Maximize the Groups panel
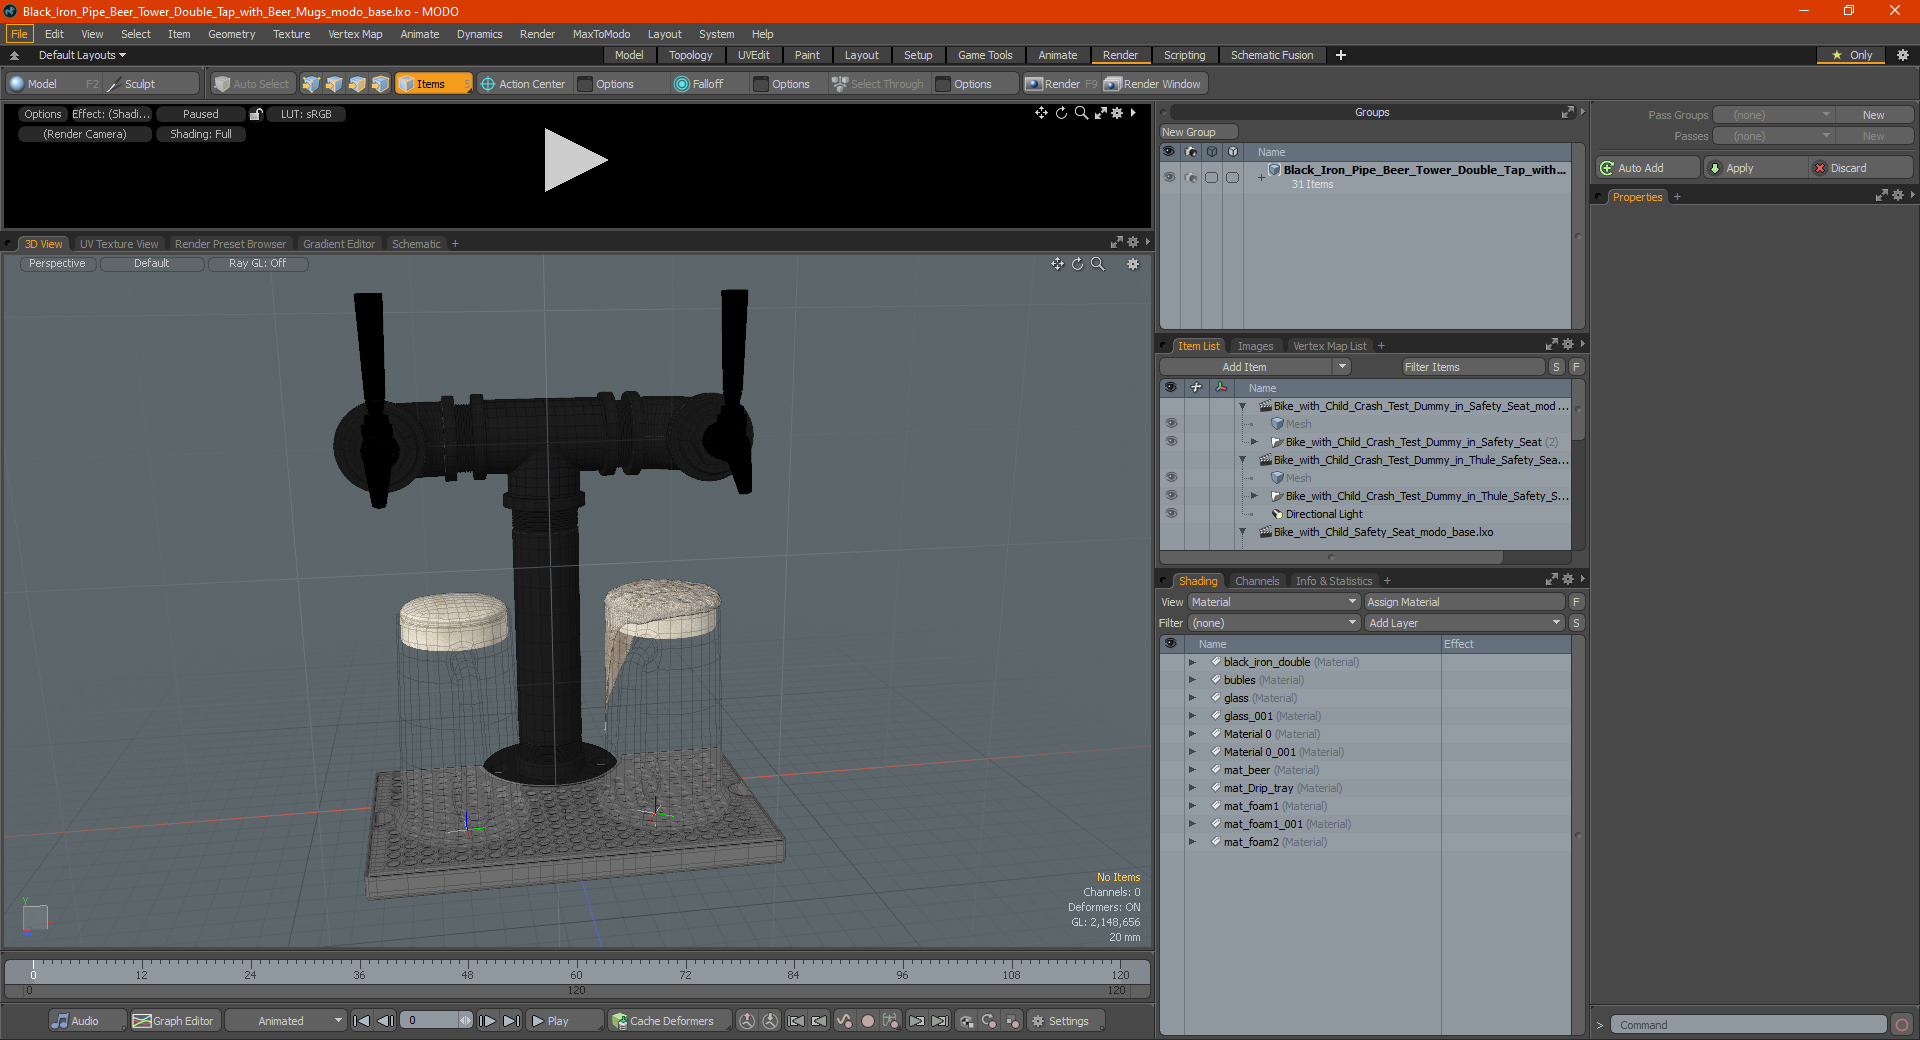 coord(1568,112)
